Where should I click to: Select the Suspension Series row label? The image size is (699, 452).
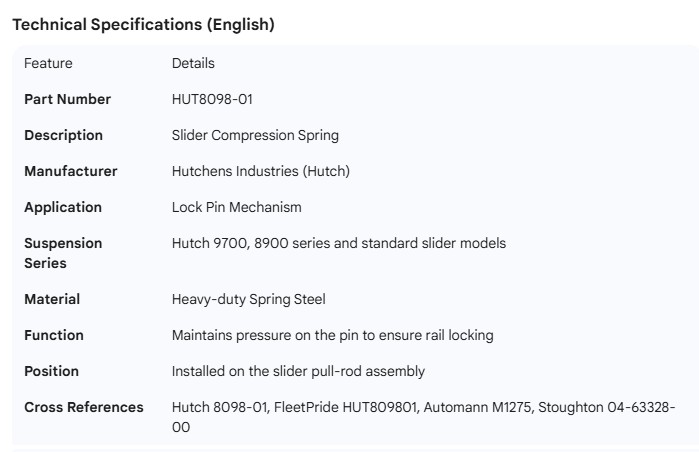63,253
